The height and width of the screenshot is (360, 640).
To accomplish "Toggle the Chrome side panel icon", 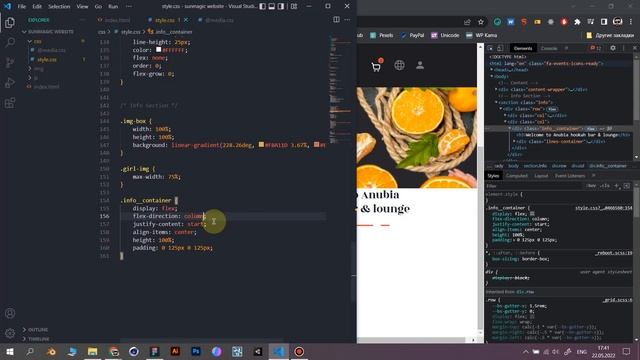I will click(x=604, y=22).
